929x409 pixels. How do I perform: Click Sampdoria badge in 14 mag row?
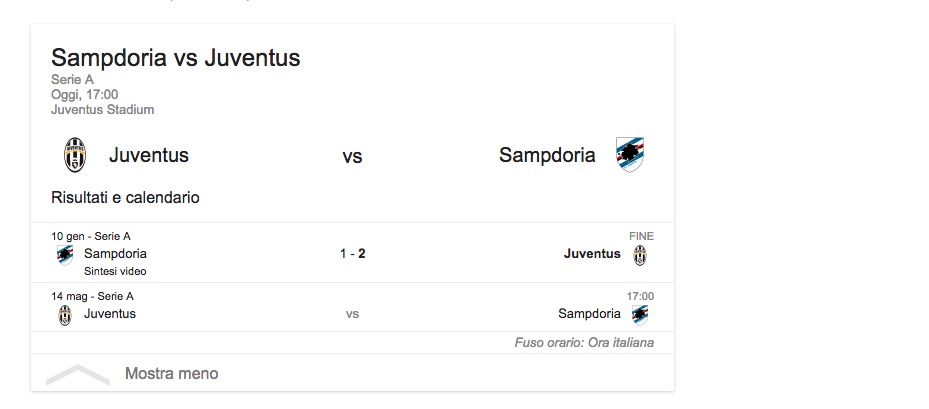(x=640, y=315)
